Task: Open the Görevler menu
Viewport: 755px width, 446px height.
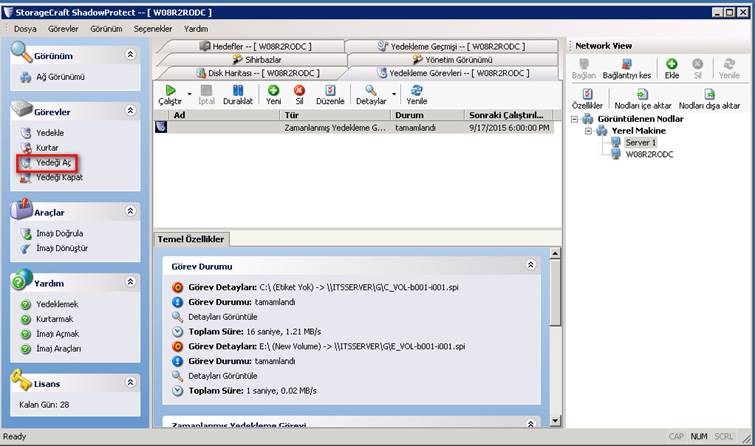Action: pyautogui.click(x=63, y=29)
